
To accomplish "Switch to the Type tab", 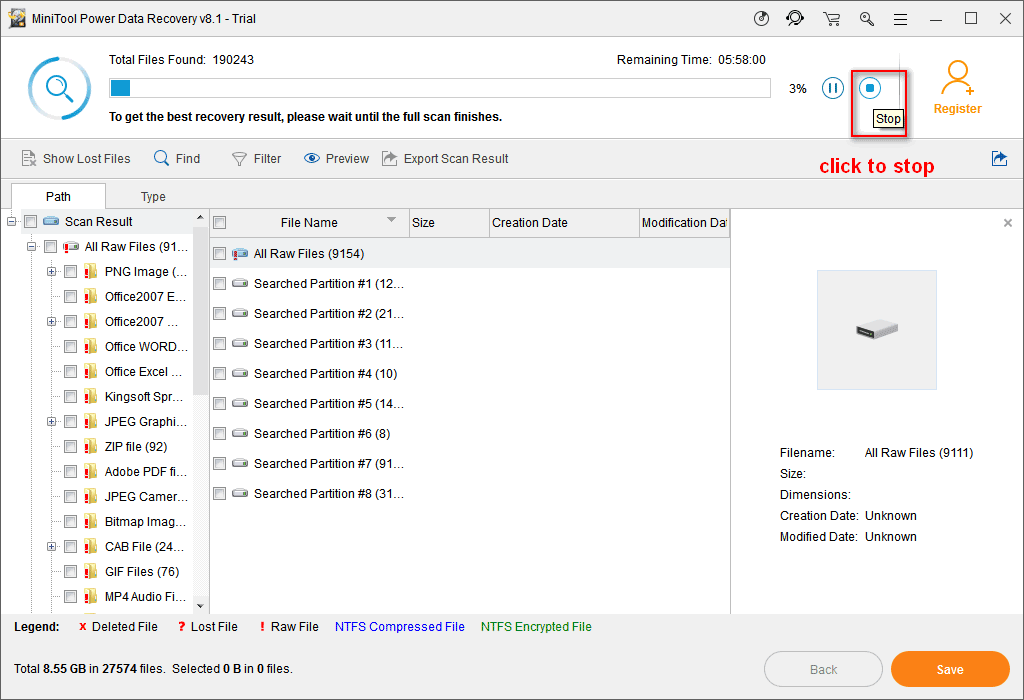I will (x=153, y=197).
